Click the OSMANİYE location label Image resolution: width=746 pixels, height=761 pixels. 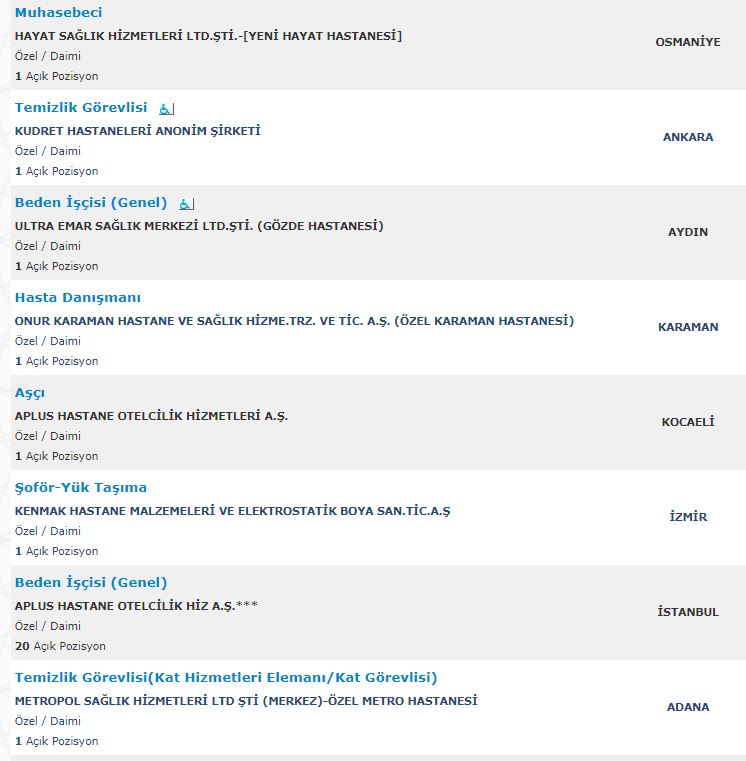688,42
